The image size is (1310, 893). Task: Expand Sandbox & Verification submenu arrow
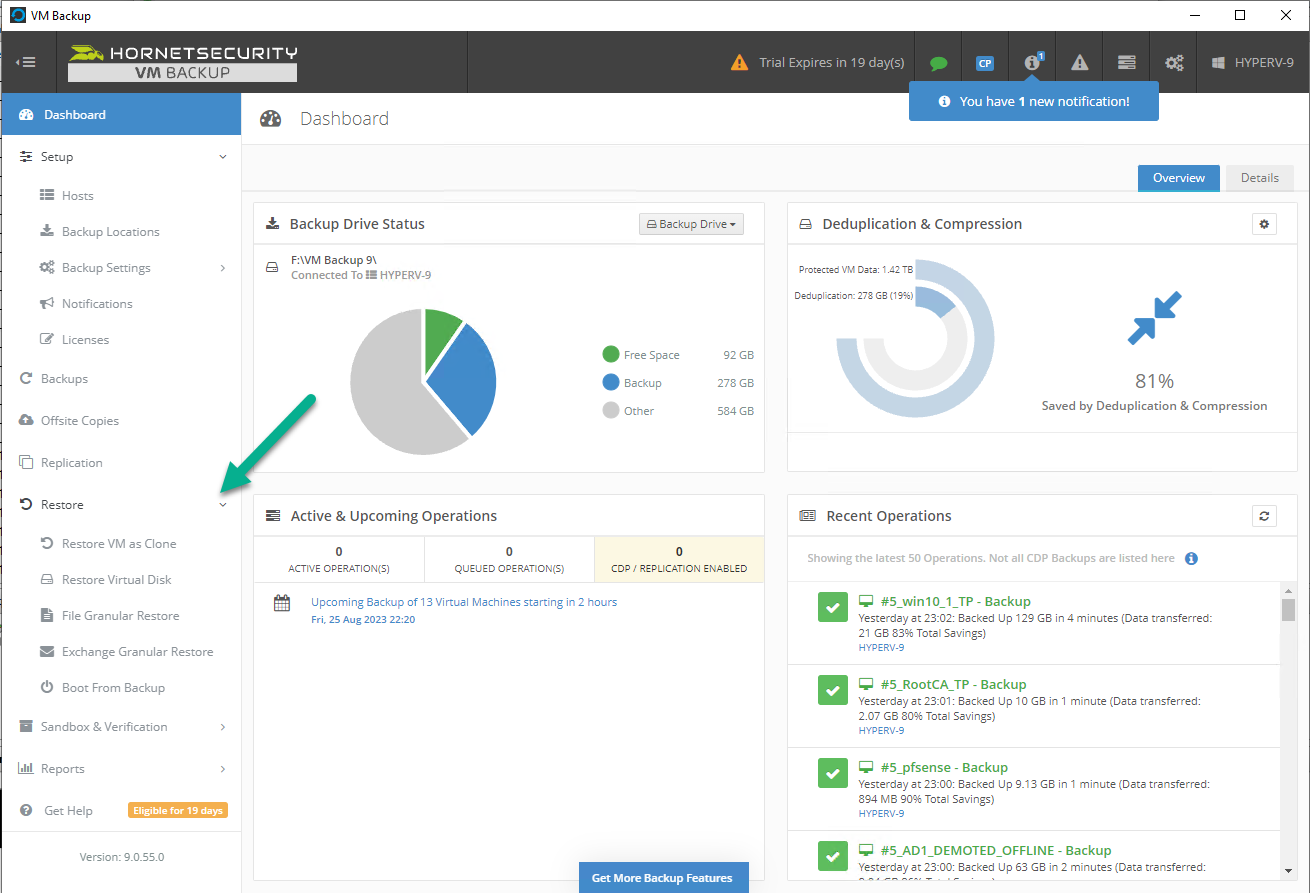tap(223, 727)
